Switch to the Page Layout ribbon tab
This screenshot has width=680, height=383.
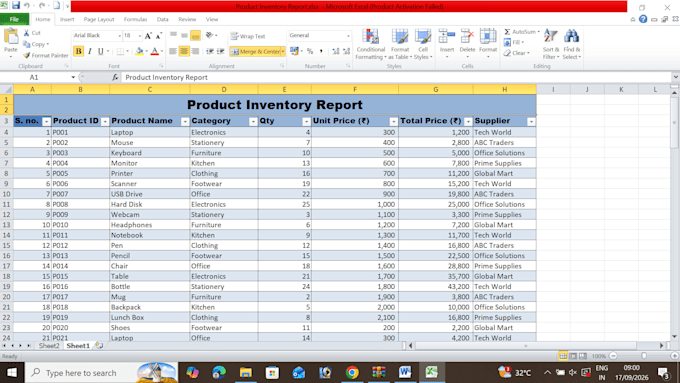[x=99, y=20]
